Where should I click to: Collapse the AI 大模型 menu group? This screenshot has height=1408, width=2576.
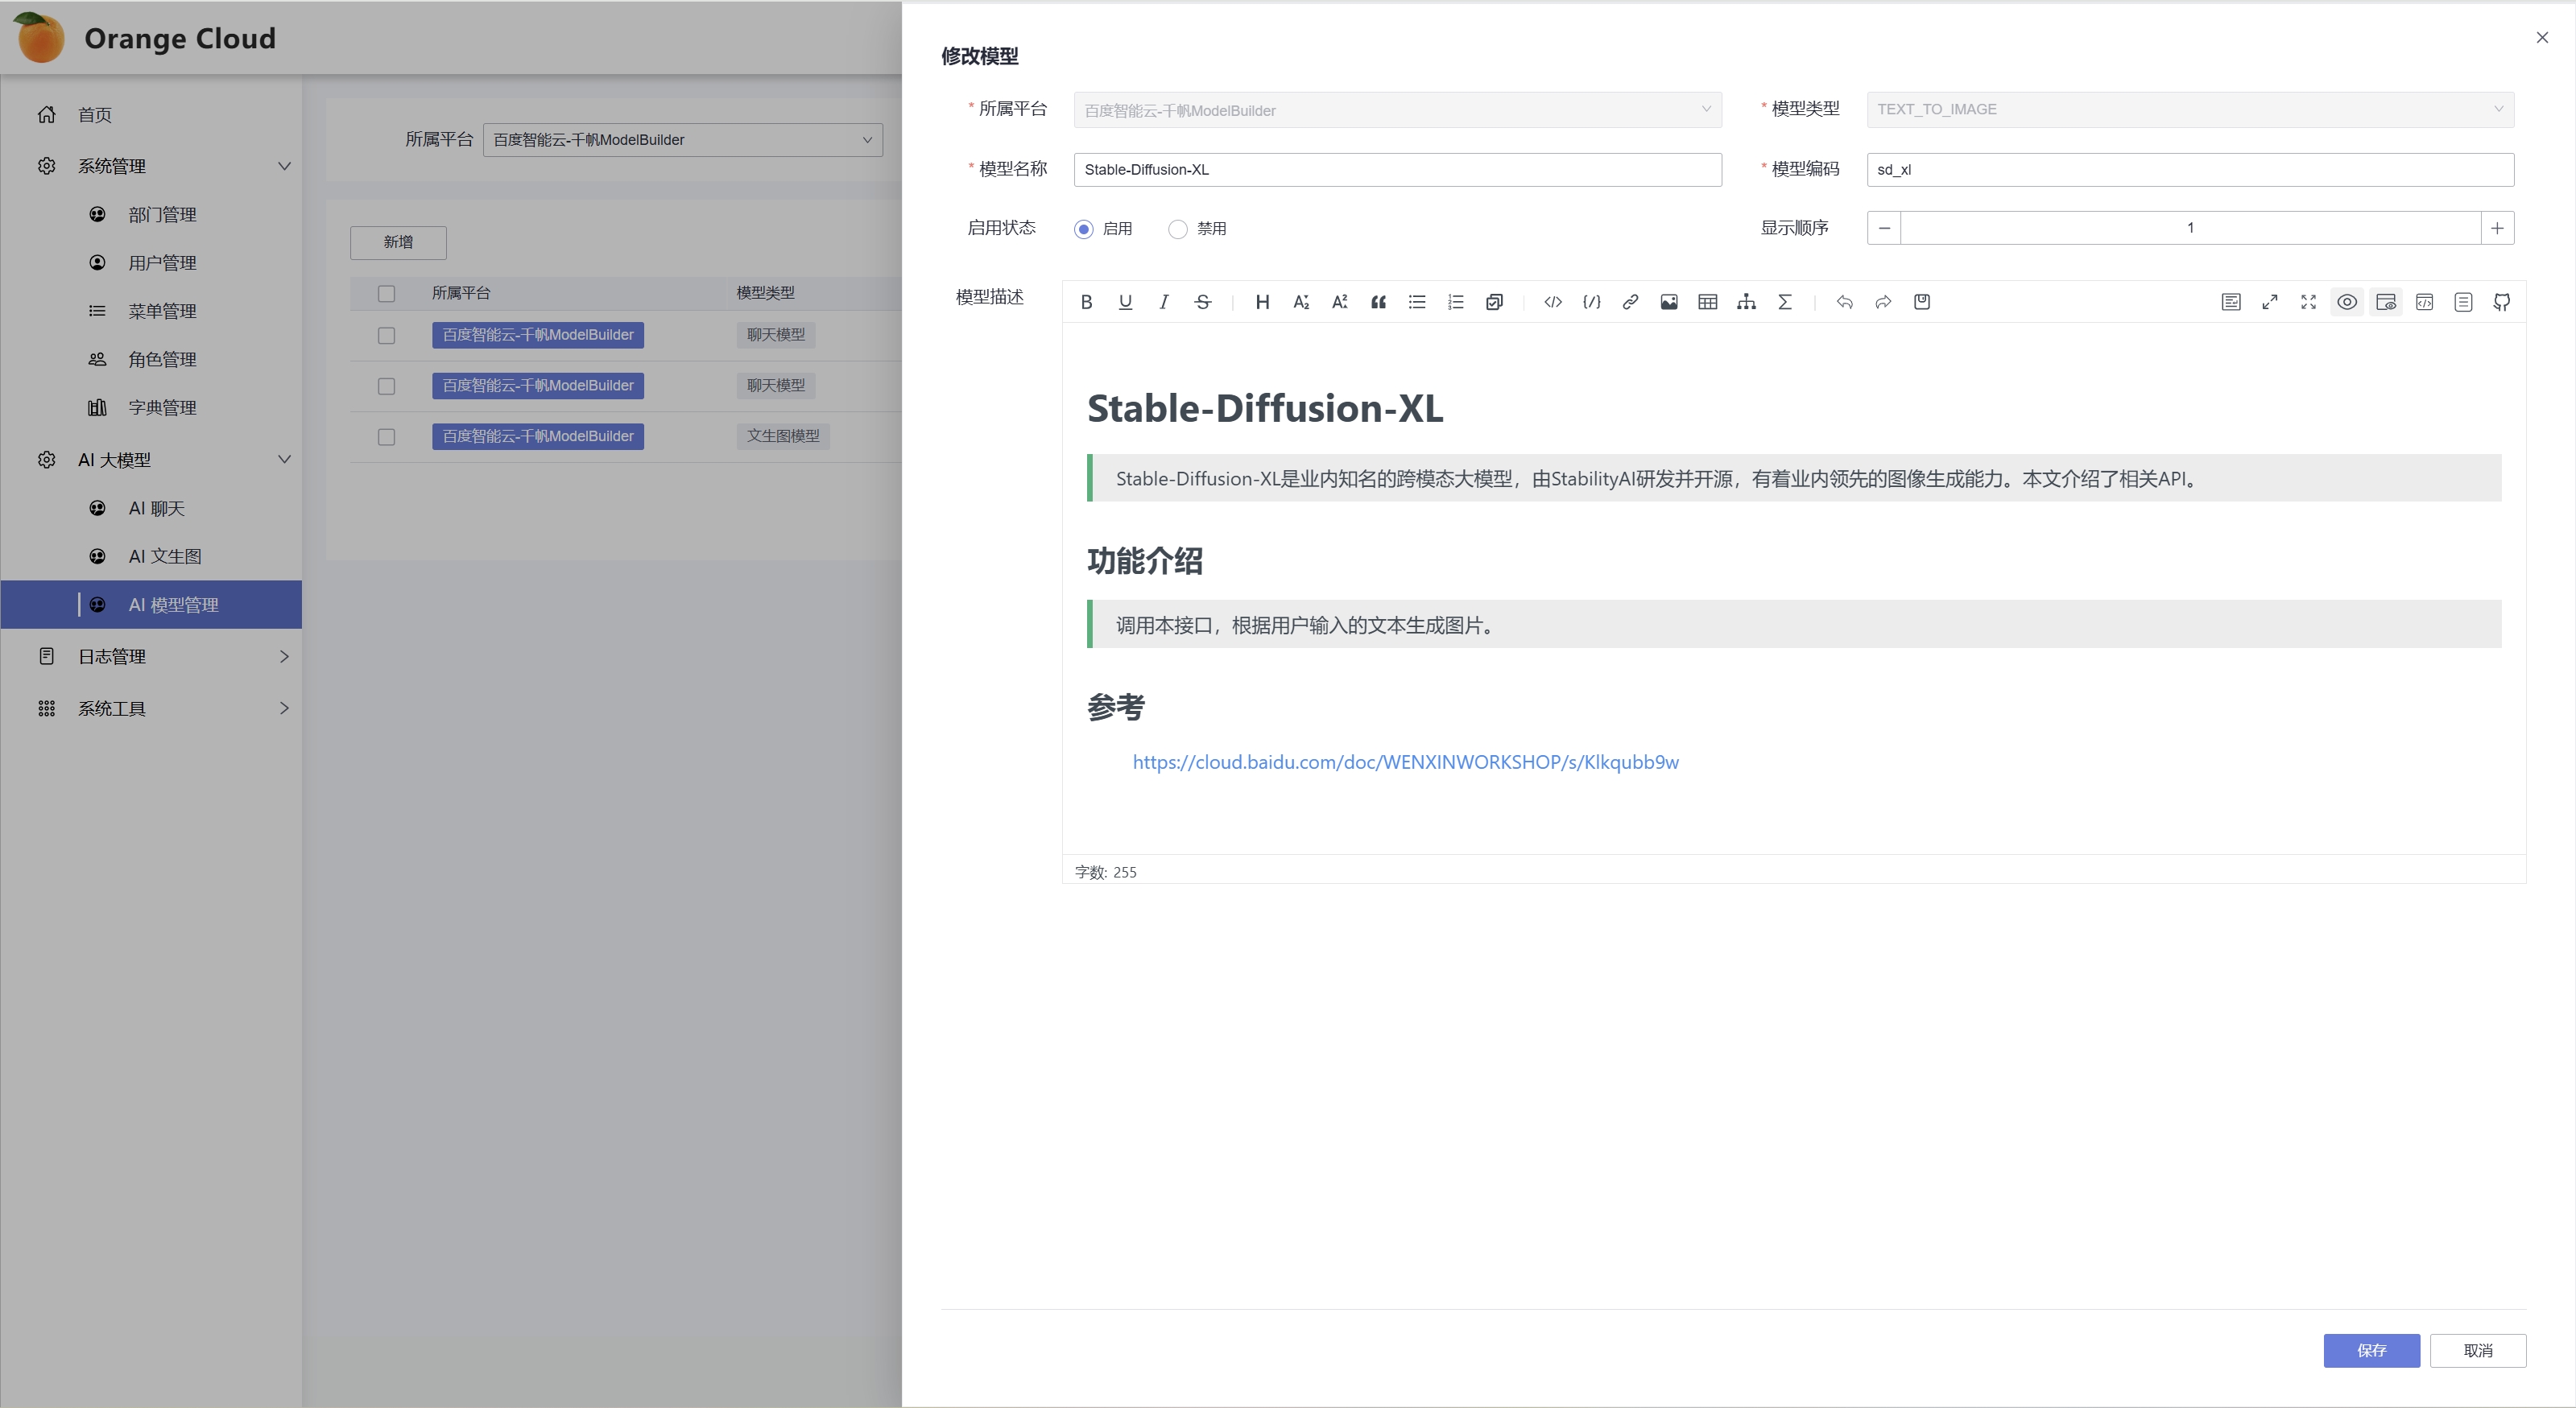coord(151,460)
